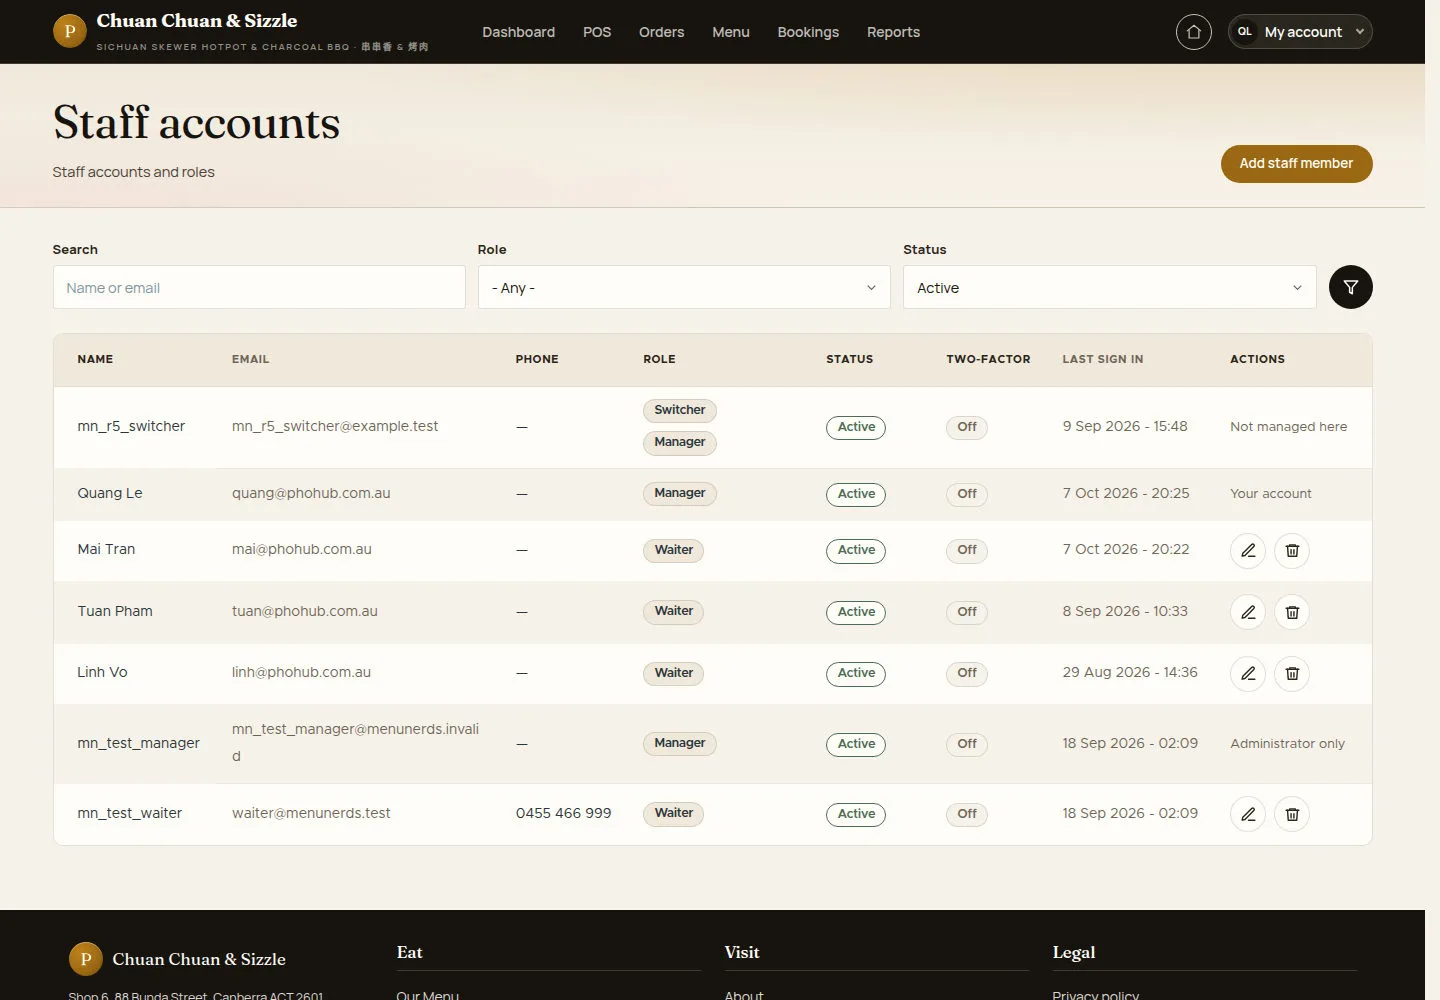
Task: Open the Role filter dropdown
Action: point(684,287)
